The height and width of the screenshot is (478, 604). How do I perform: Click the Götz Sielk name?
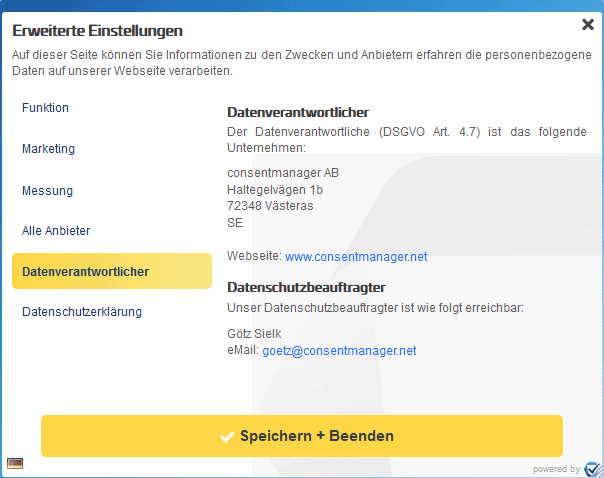tap(254, 334)
